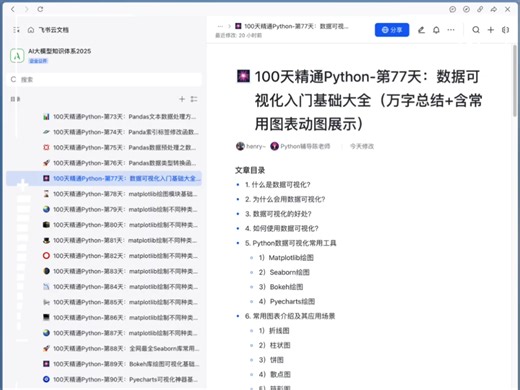Click the bar chart icon of 第73天 item
The height and width of the screenshot is (390, 520).
46,117
